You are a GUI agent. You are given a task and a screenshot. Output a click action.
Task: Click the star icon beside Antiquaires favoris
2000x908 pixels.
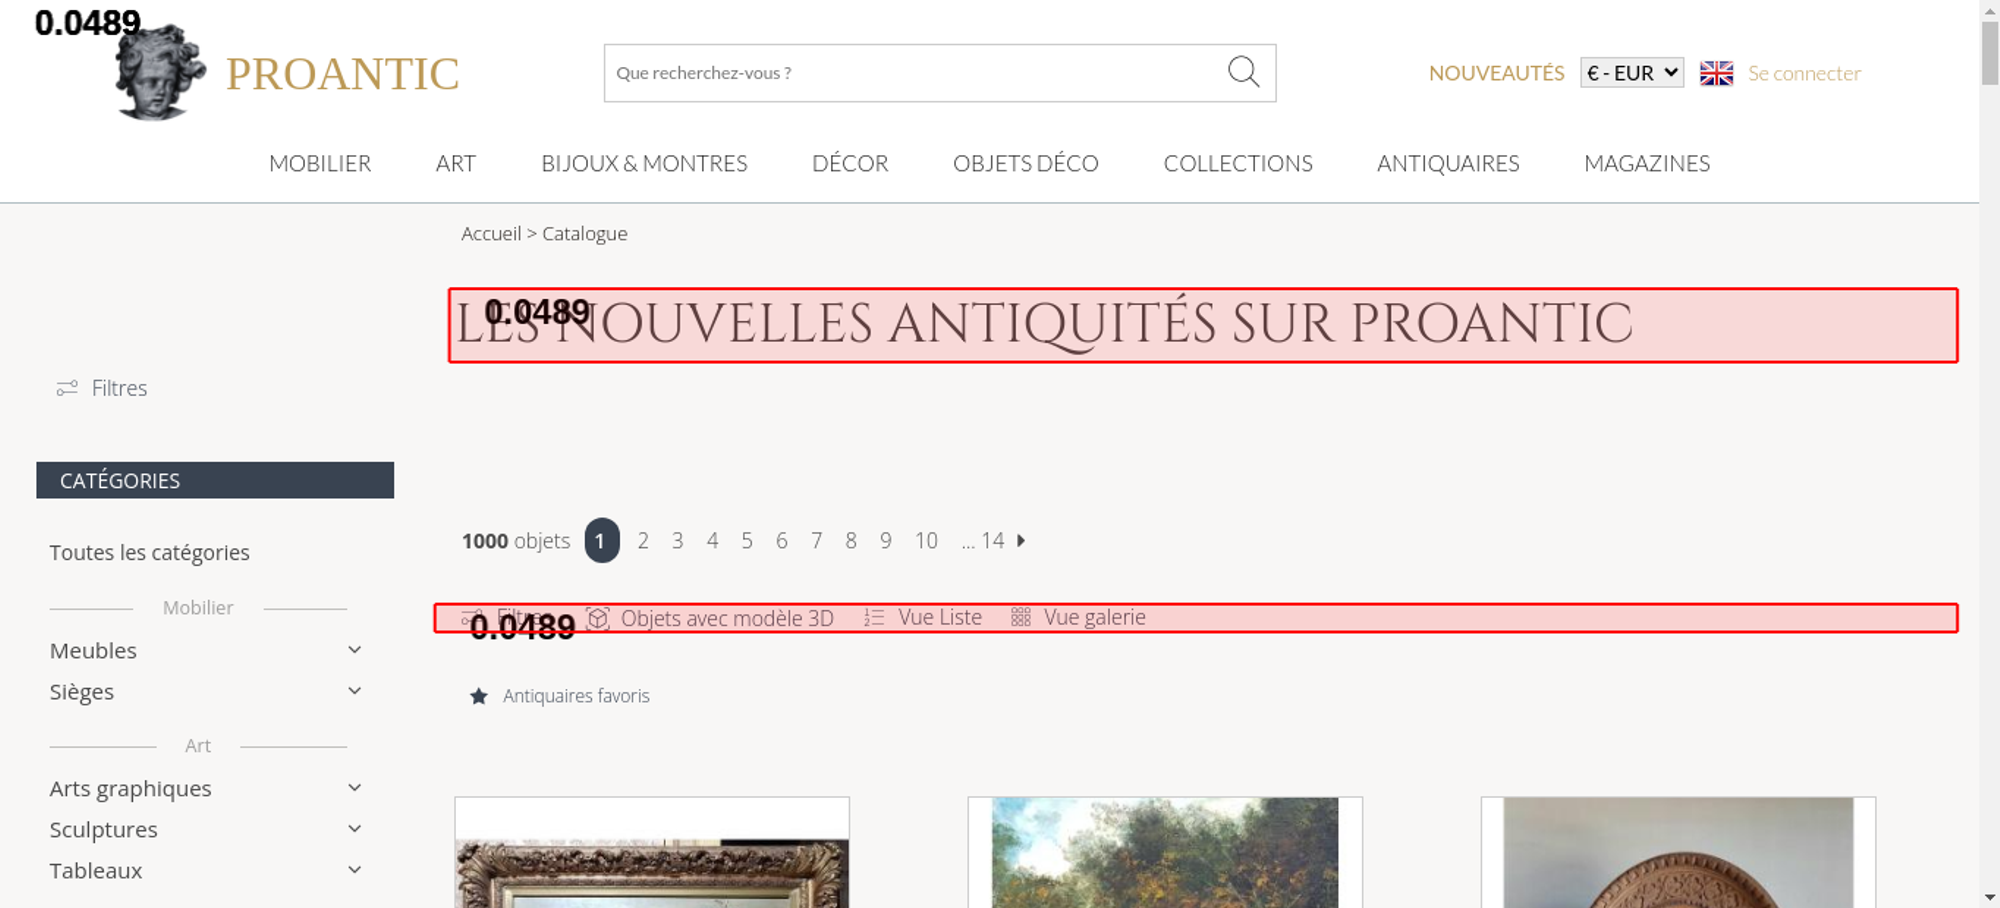click(479, 696)
